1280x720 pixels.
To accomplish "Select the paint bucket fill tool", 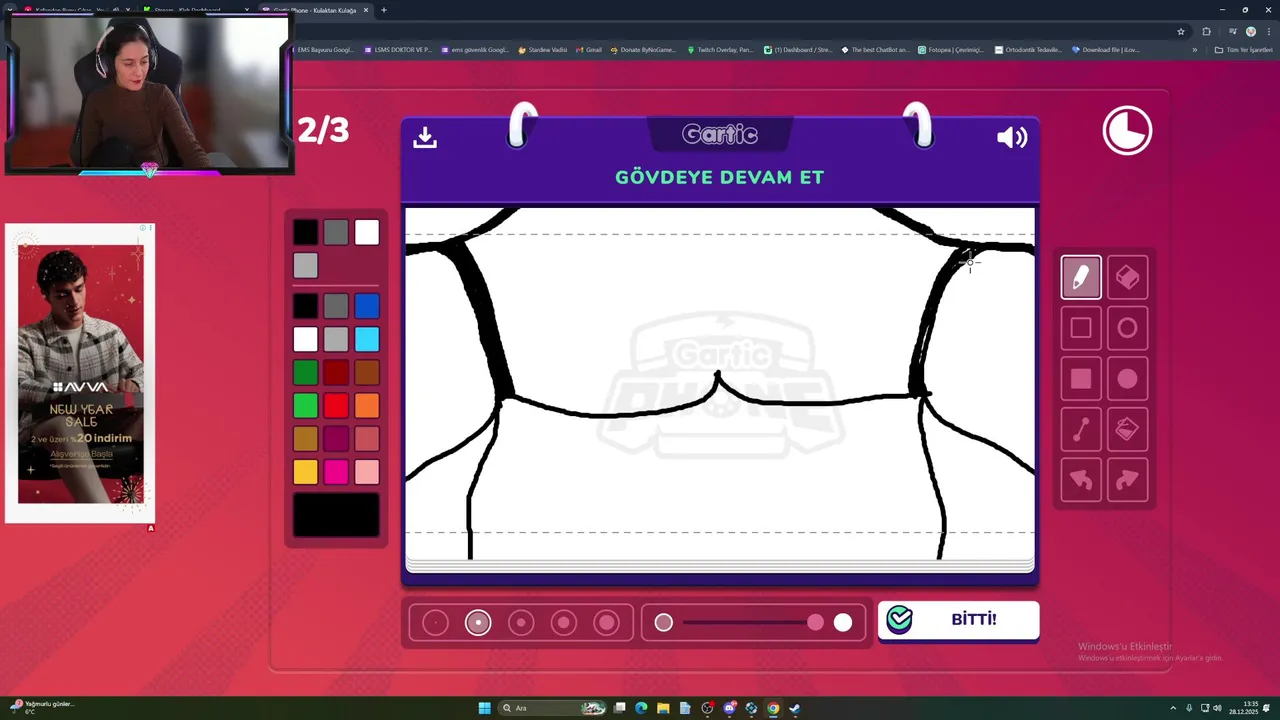I will [x=1127, y=430].
